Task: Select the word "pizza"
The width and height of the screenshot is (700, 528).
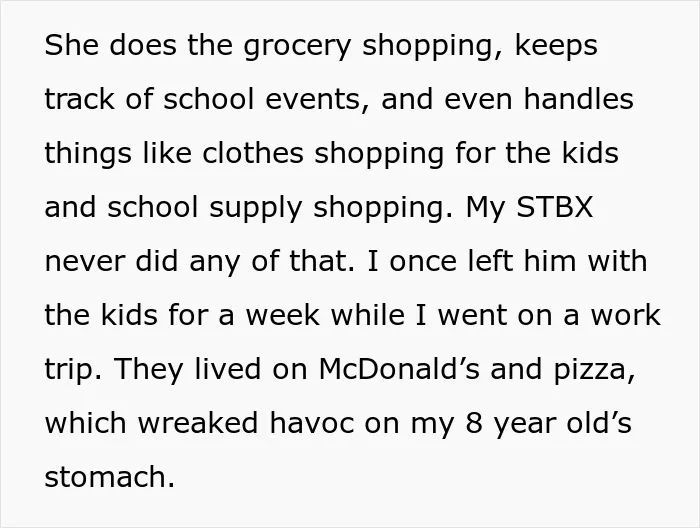Action: [x=594, y=371]
